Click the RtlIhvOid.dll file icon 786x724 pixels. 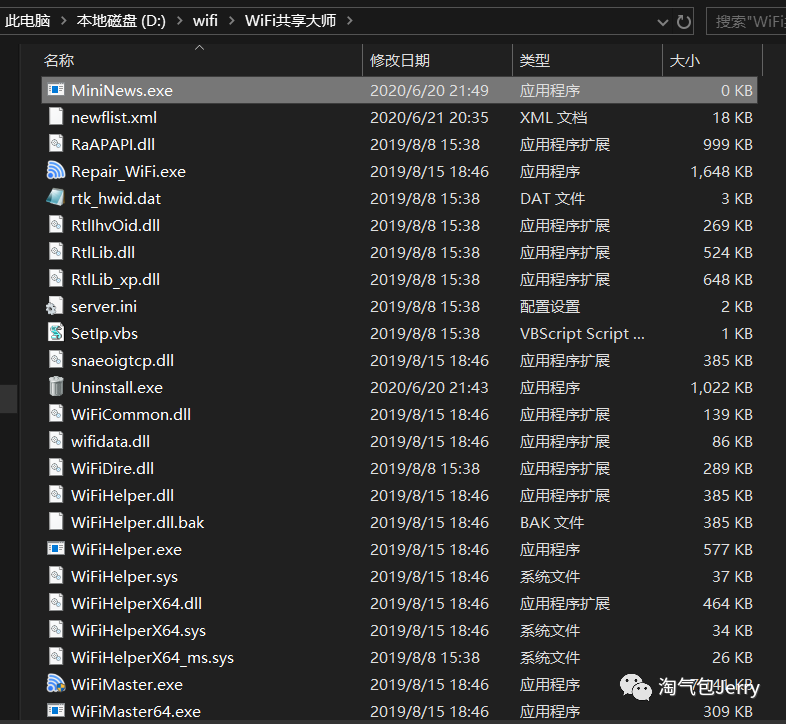[56, 225]
